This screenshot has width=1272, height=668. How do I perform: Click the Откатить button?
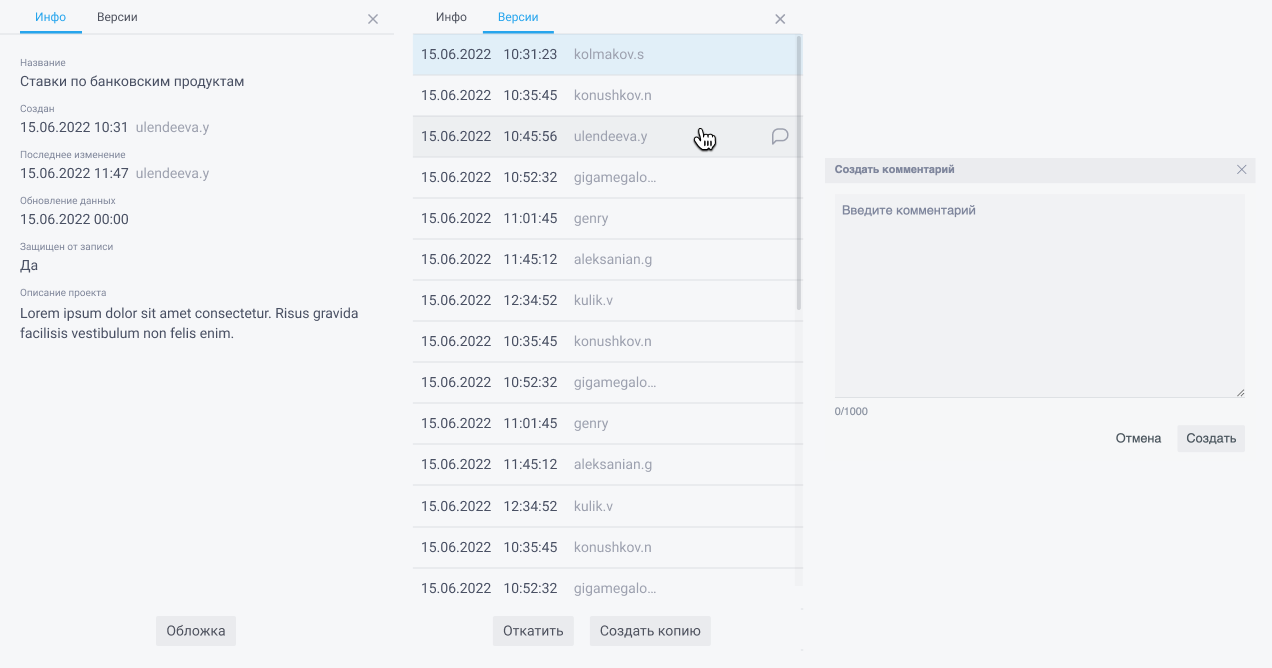(x=534, y=631)
